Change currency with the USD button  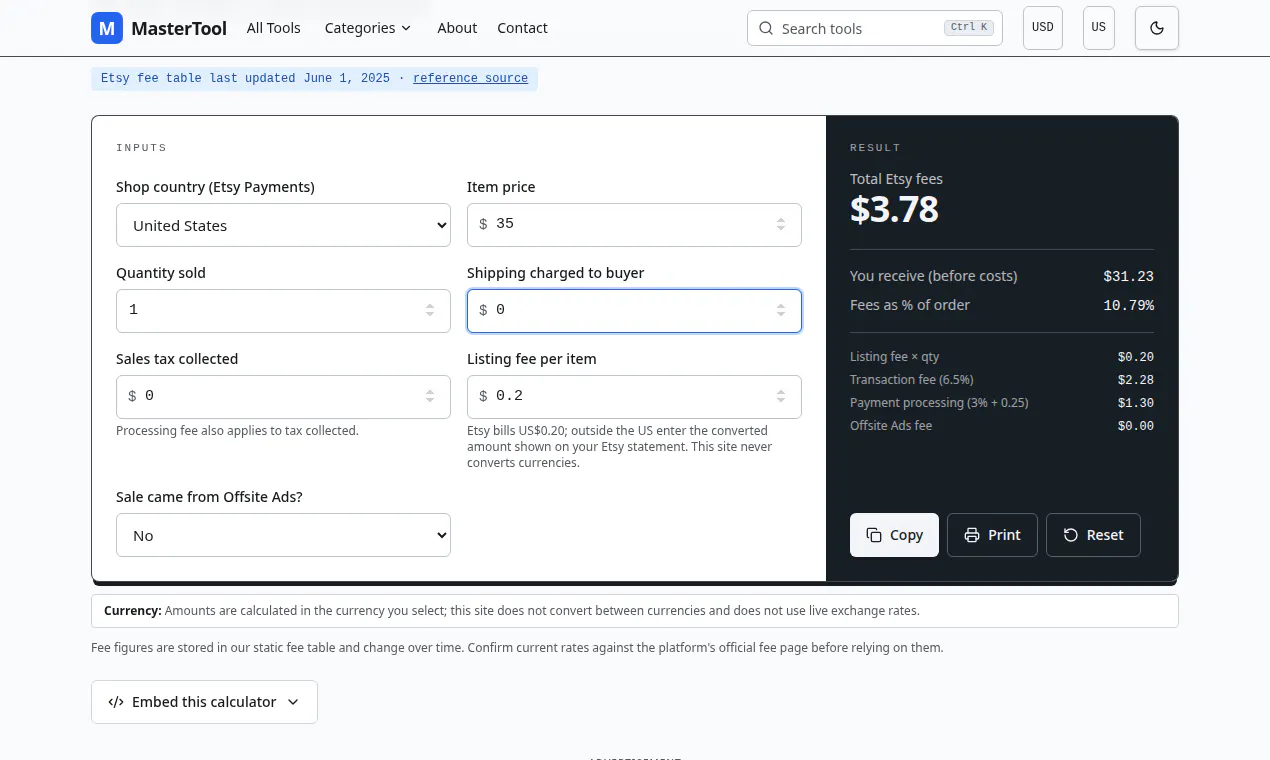(x=1043, y=28)
